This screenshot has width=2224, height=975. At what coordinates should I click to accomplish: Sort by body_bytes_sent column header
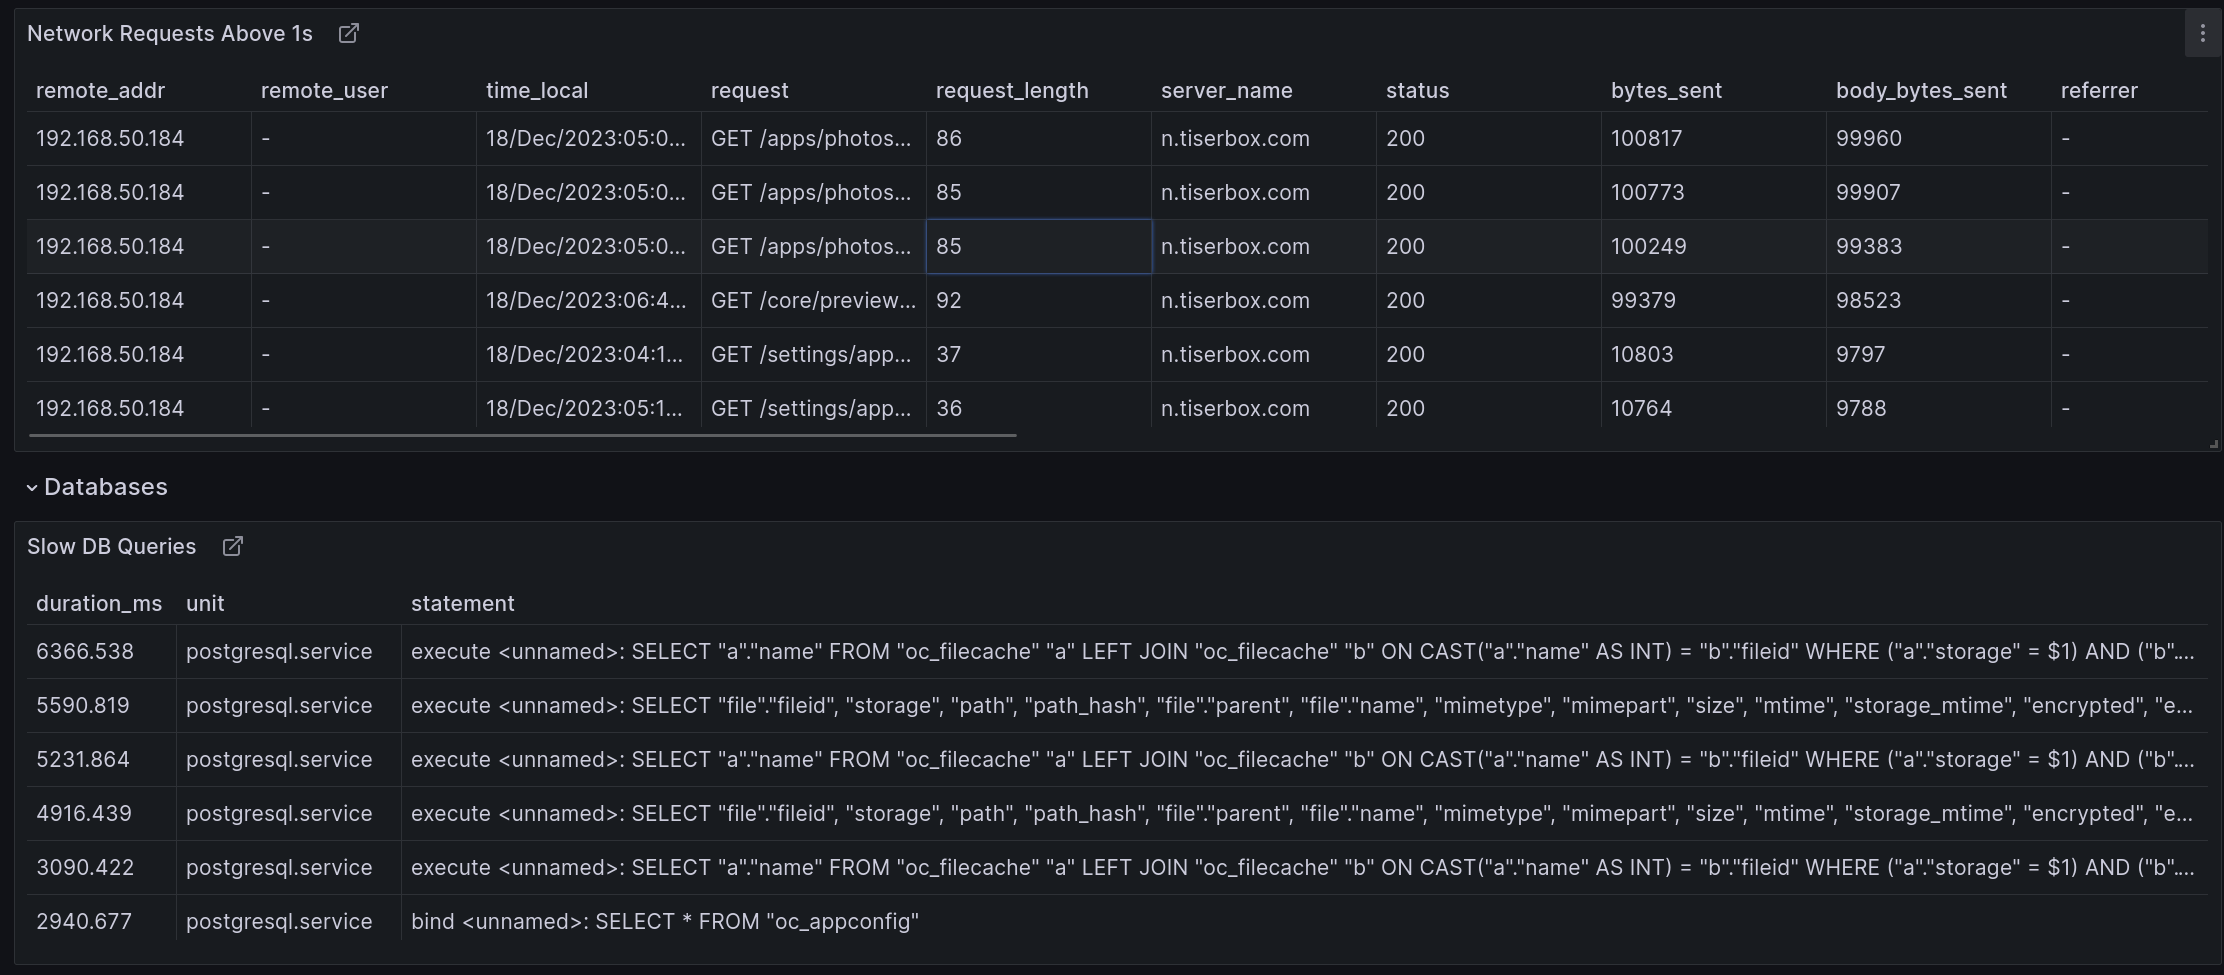coord(1921,90)
